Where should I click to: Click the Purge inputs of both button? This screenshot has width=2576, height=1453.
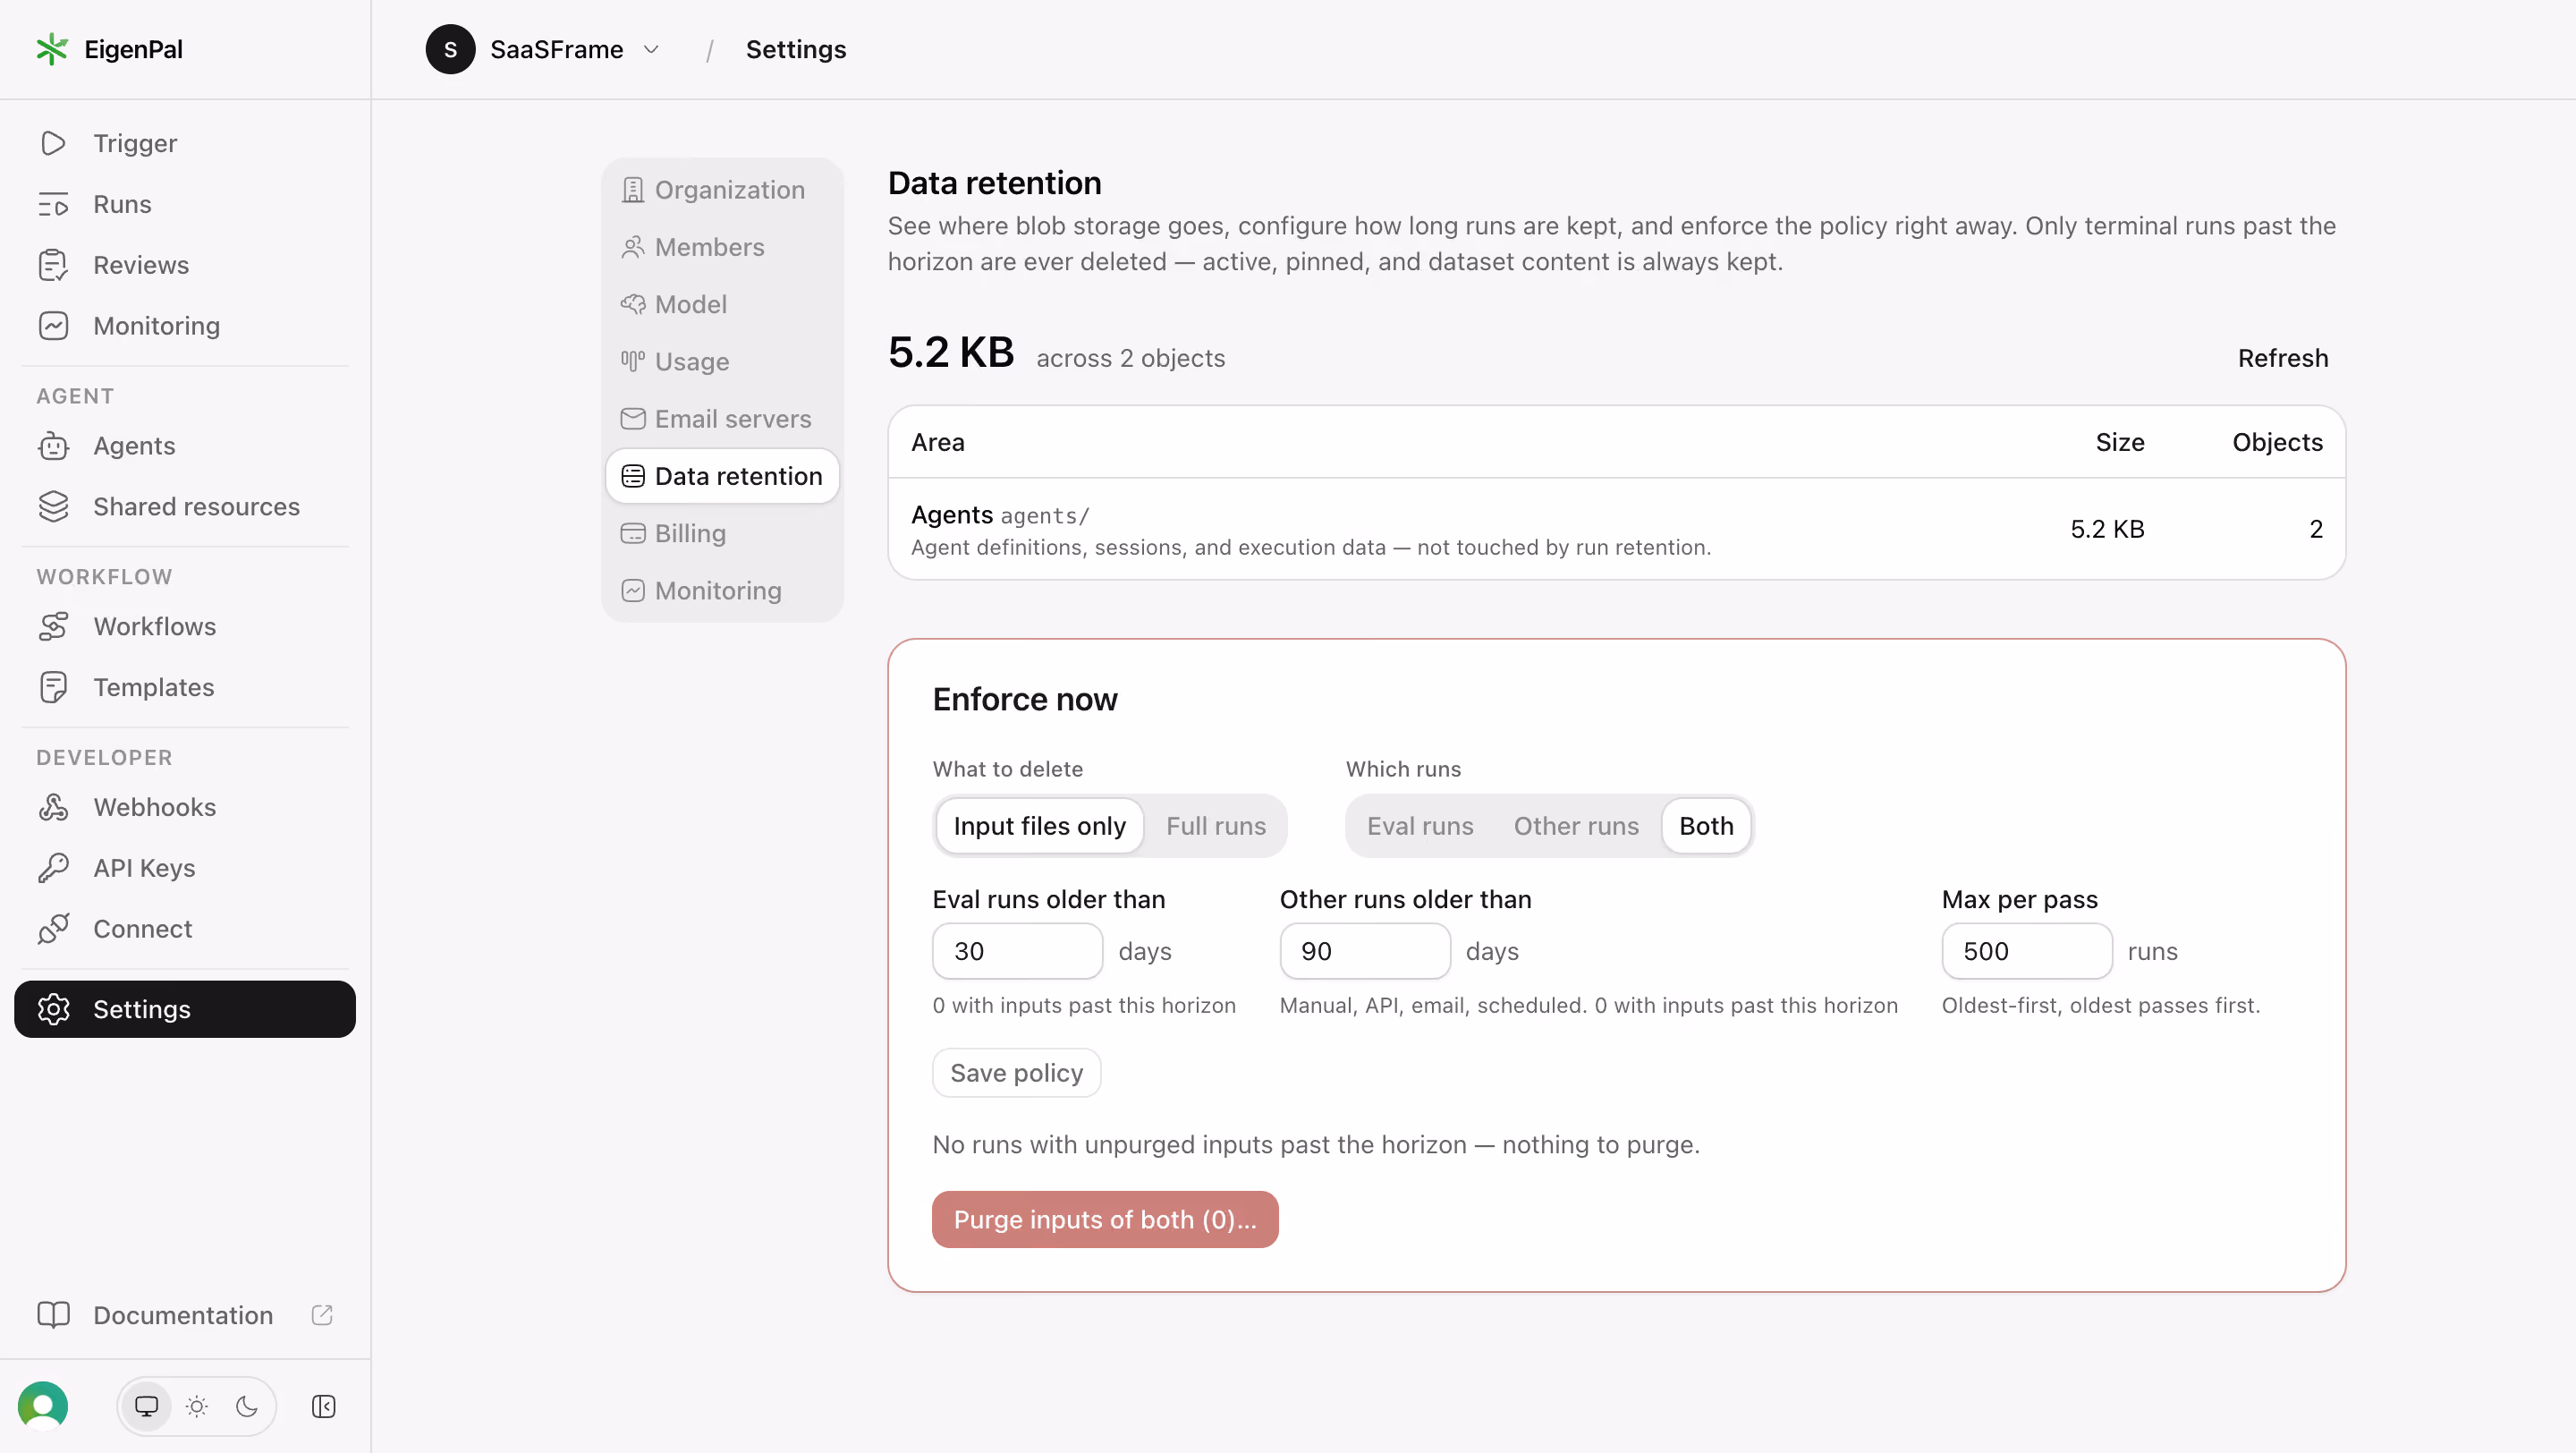(x=1105, y=1219)
